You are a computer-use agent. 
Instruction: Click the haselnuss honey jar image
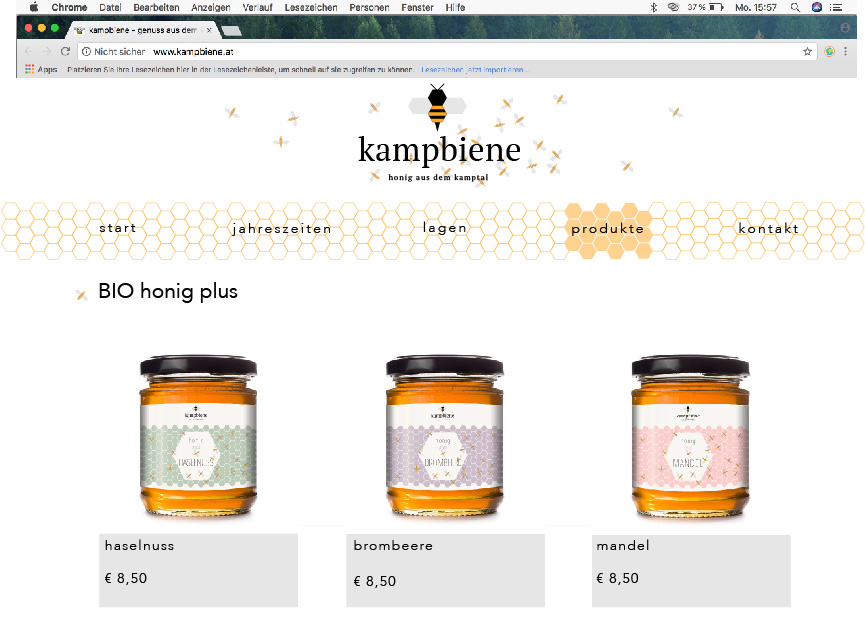[x=198, y=436]
